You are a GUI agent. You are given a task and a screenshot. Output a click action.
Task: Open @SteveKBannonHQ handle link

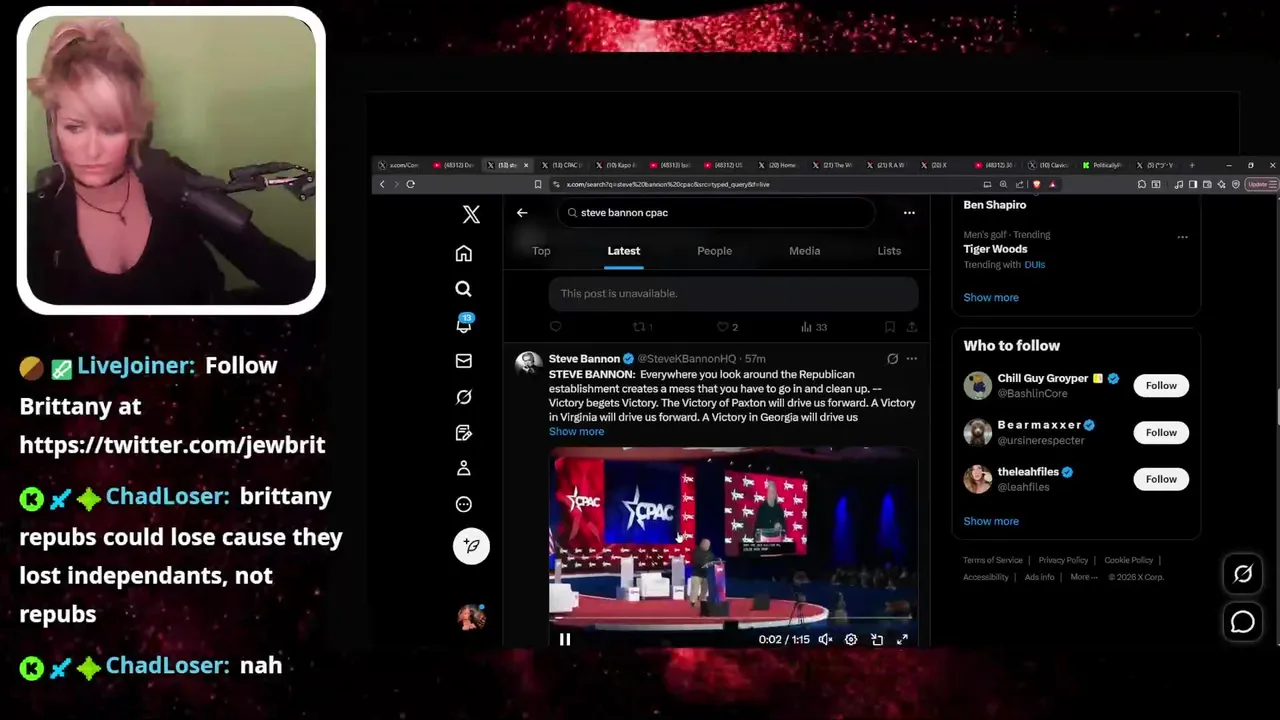tap(686, 359)
